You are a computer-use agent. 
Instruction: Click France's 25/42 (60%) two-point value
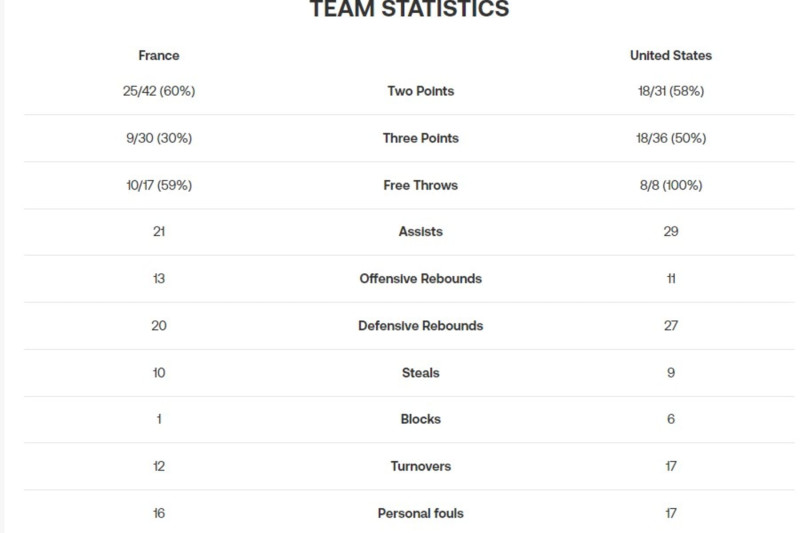(159, 91)
